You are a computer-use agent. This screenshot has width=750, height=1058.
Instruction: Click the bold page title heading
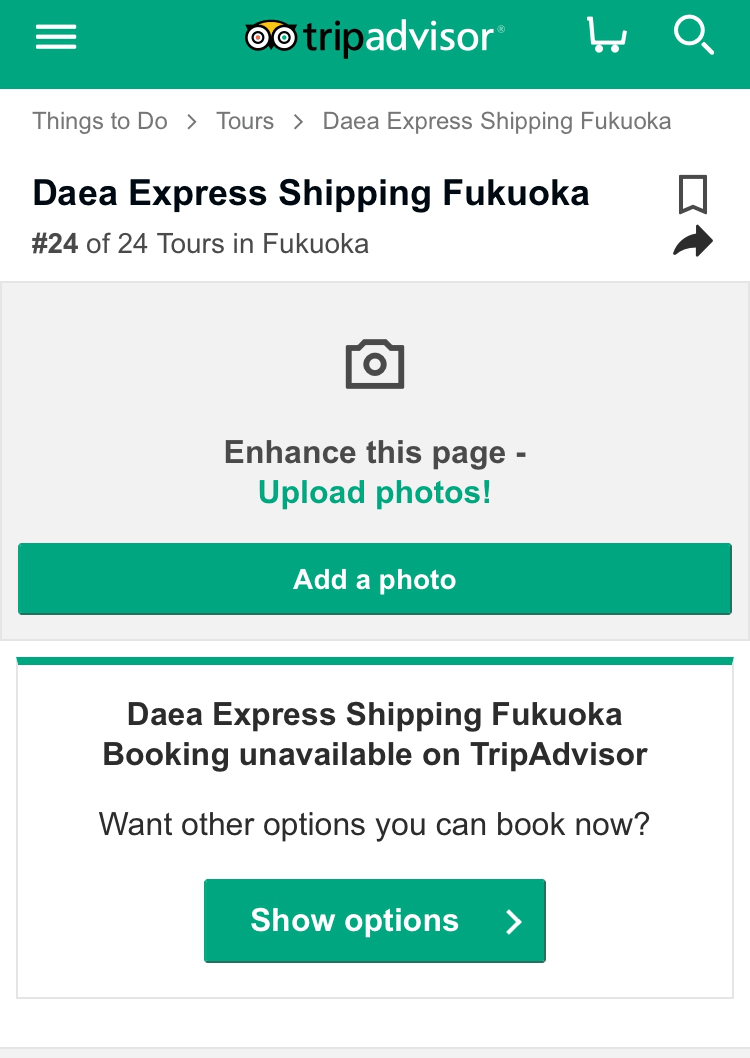[x=311, y=193]
